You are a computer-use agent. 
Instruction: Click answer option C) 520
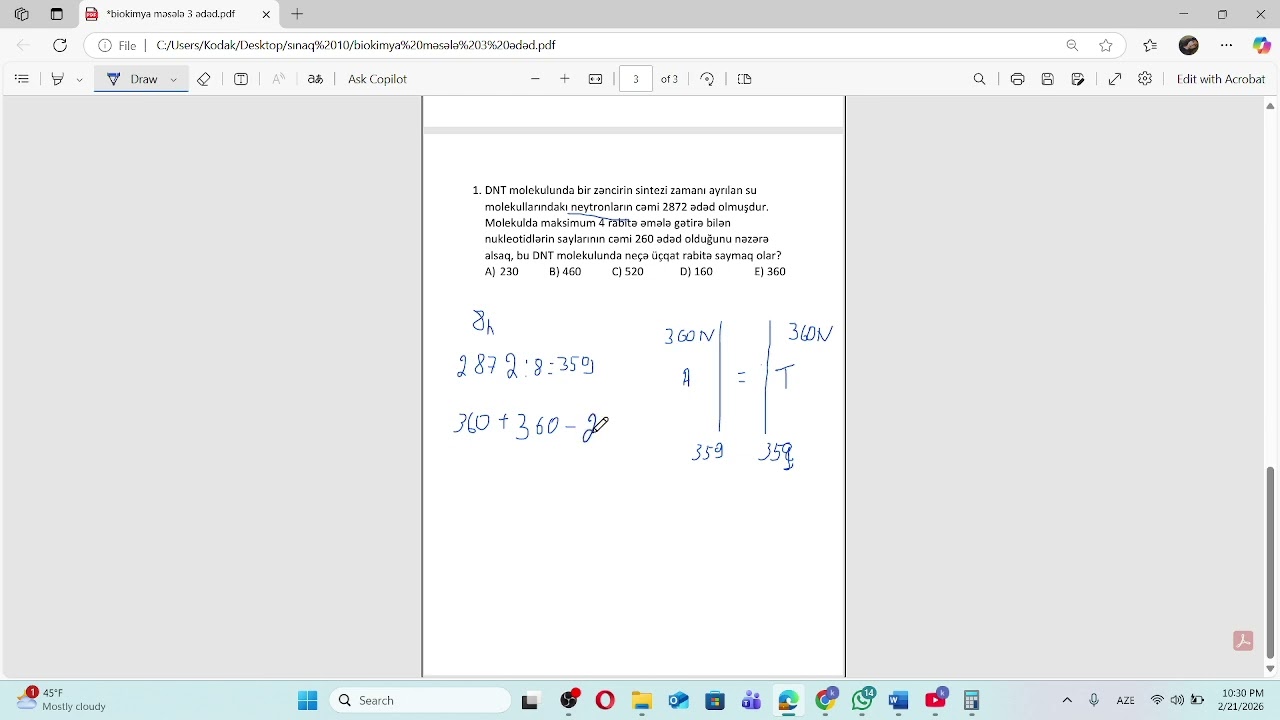(628, 272)
